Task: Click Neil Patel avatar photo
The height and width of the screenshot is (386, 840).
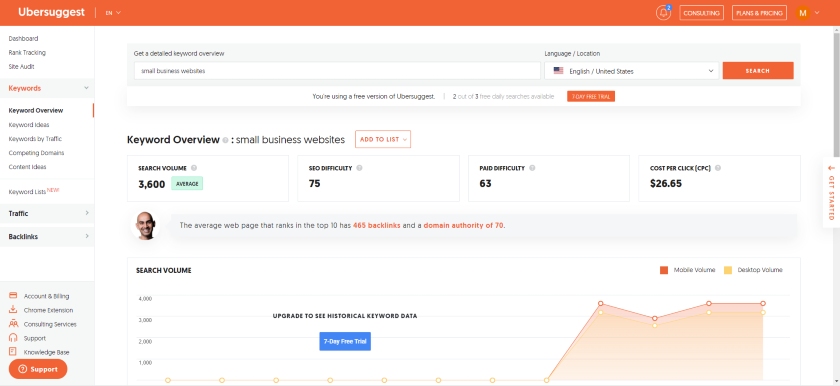Action: [x=145, y=225]
